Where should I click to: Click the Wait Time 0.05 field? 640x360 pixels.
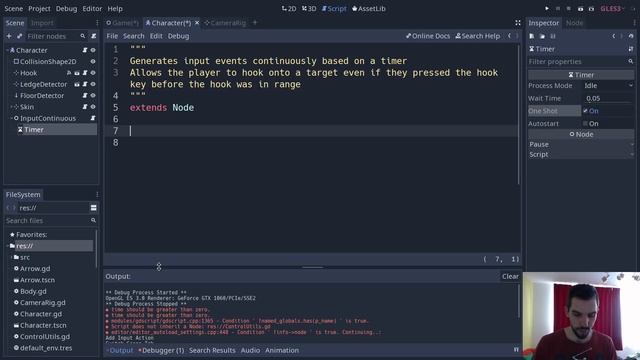click(x=608, y=98)
